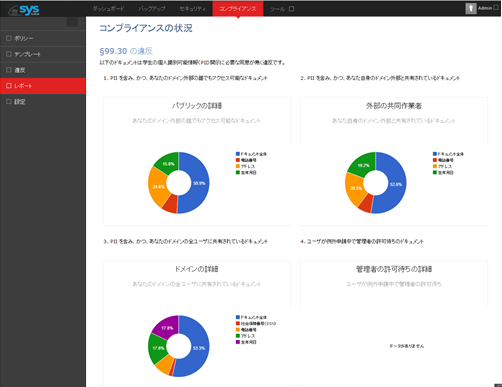
Task: Click blue ドキュメント全体 swatch in パブリック legend
Action: pyautogui.click(x=238, y=154)
